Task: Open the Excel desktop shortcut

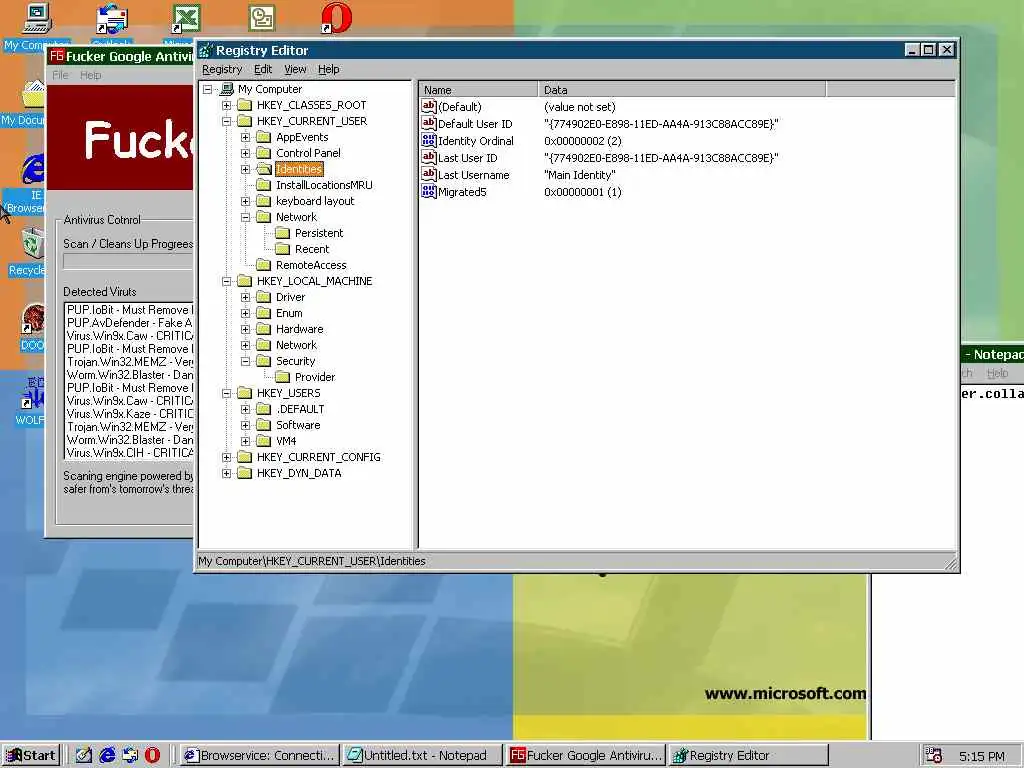Action: [186, 18]
